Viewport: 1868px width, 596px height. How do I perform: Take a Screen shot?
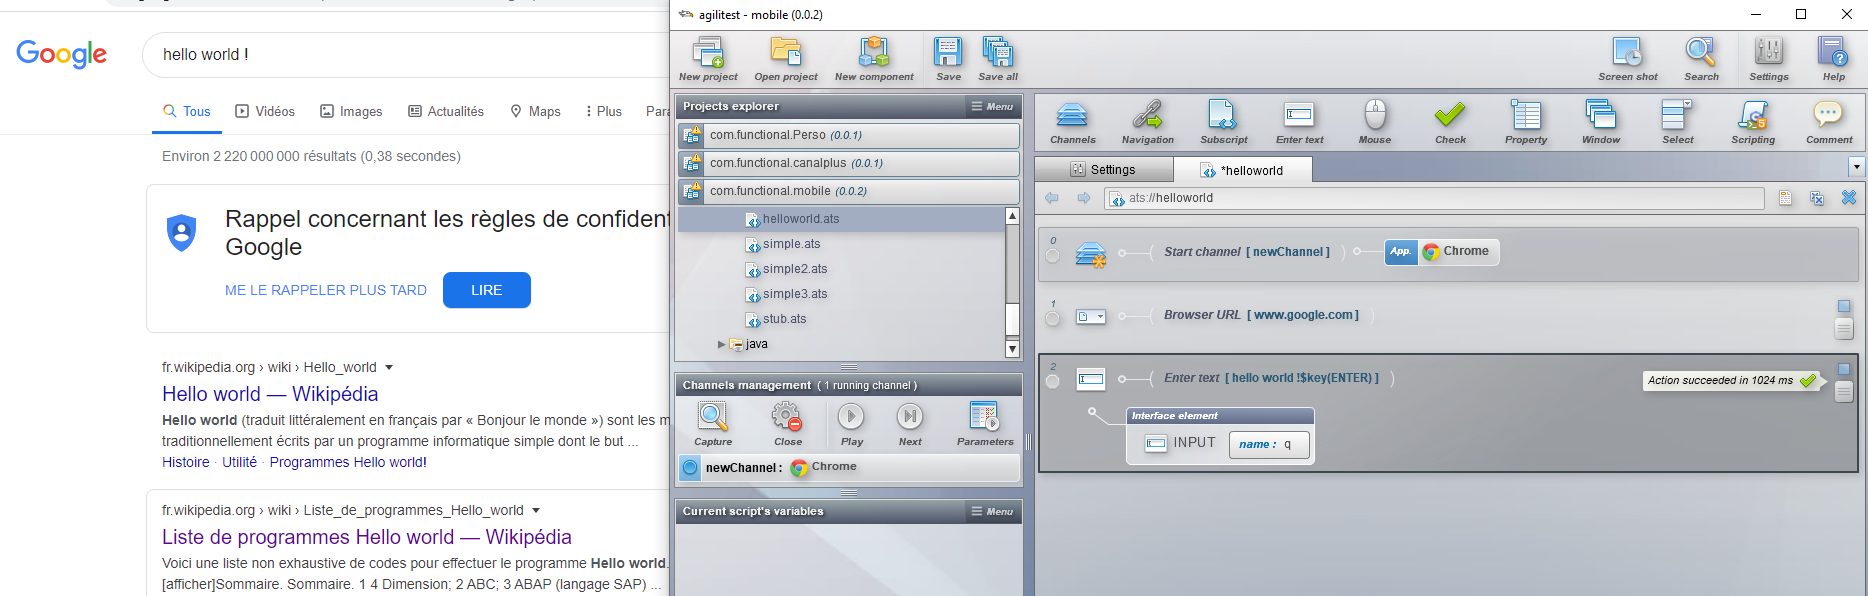pyautogui.click(x=1627, y=59)
